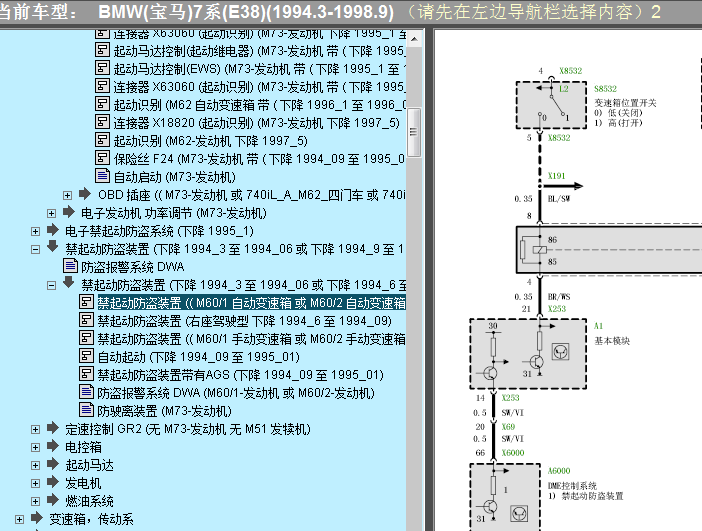Click the tree panel scrollbar up arrow

pyautogui.click(x=415, y=39)
